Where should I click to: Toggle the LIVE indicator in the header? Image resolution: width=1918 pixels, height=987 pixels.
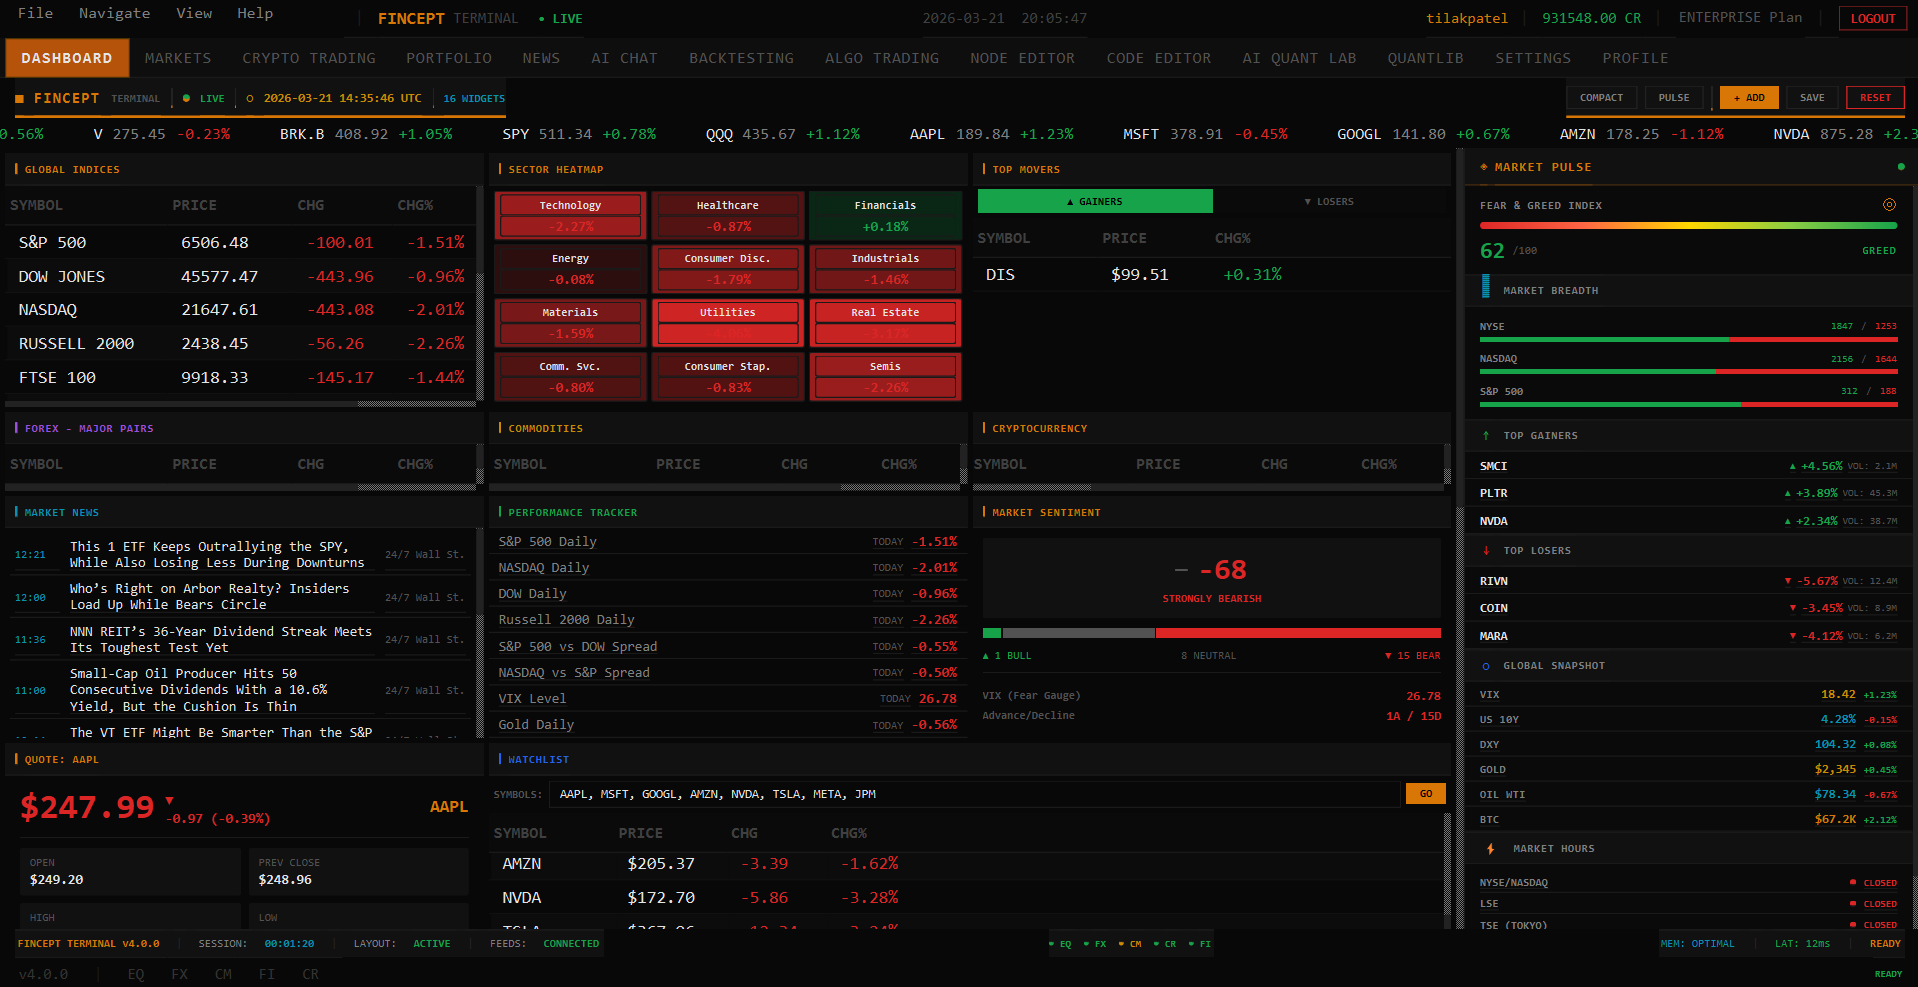coord(560,18)
